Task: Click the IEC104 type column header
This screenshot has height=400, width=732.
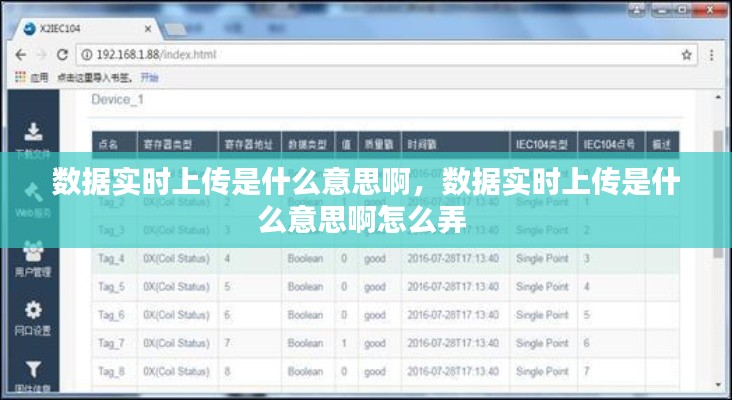Action: tap(541, 145)
